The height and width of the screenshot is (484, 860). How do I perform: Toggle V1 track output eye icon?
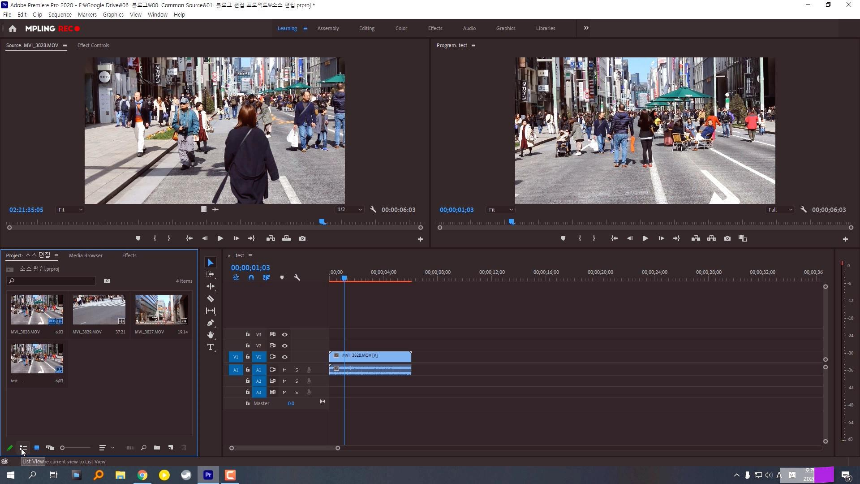(x=285, y=357)
